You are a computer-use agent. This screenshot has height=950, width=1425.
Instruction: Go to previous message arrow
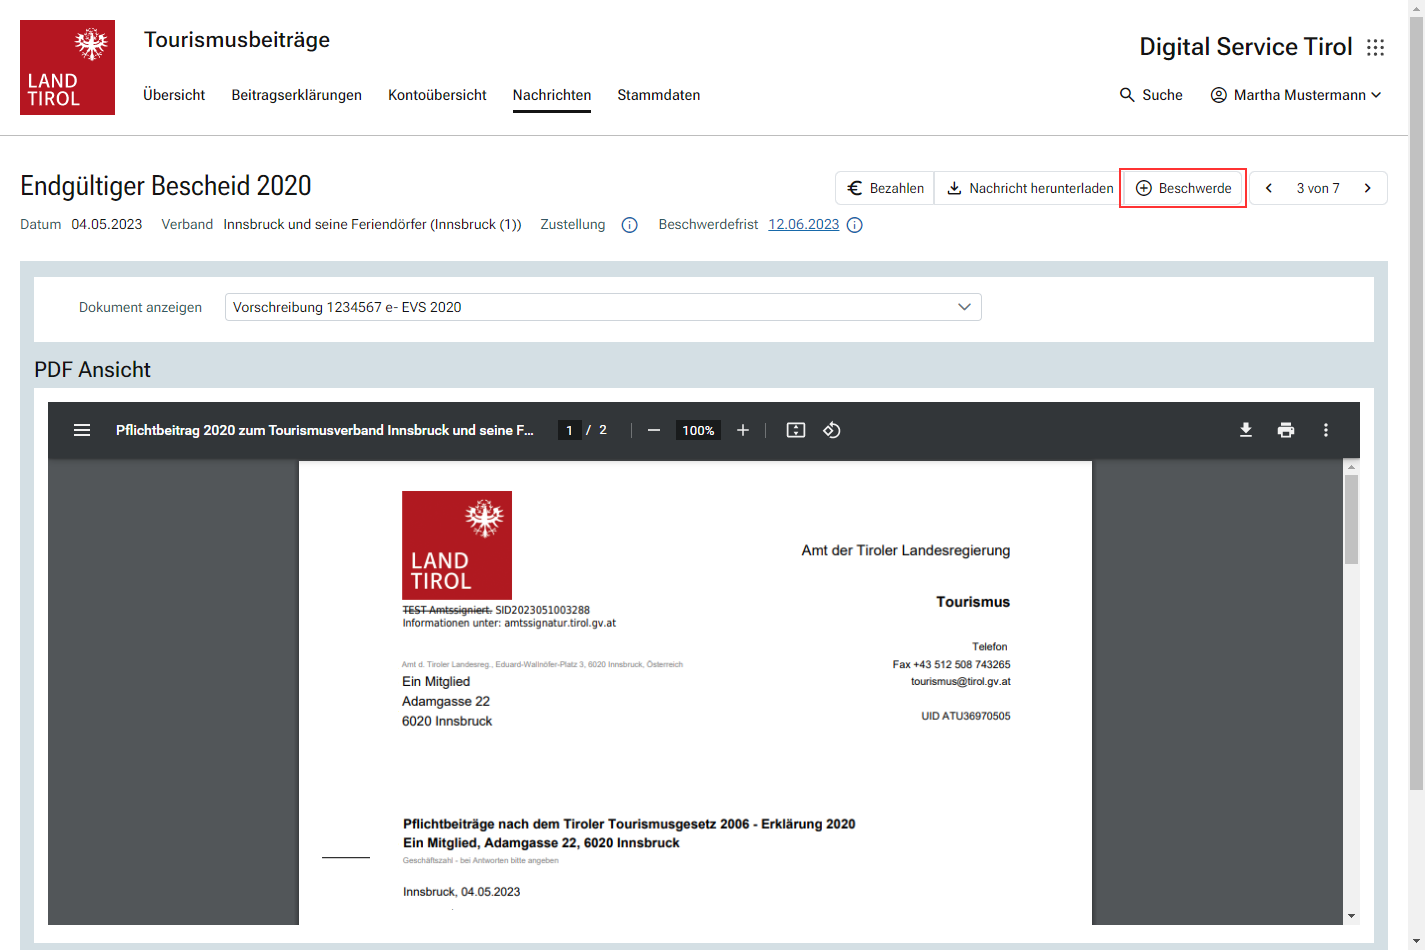1269,188
